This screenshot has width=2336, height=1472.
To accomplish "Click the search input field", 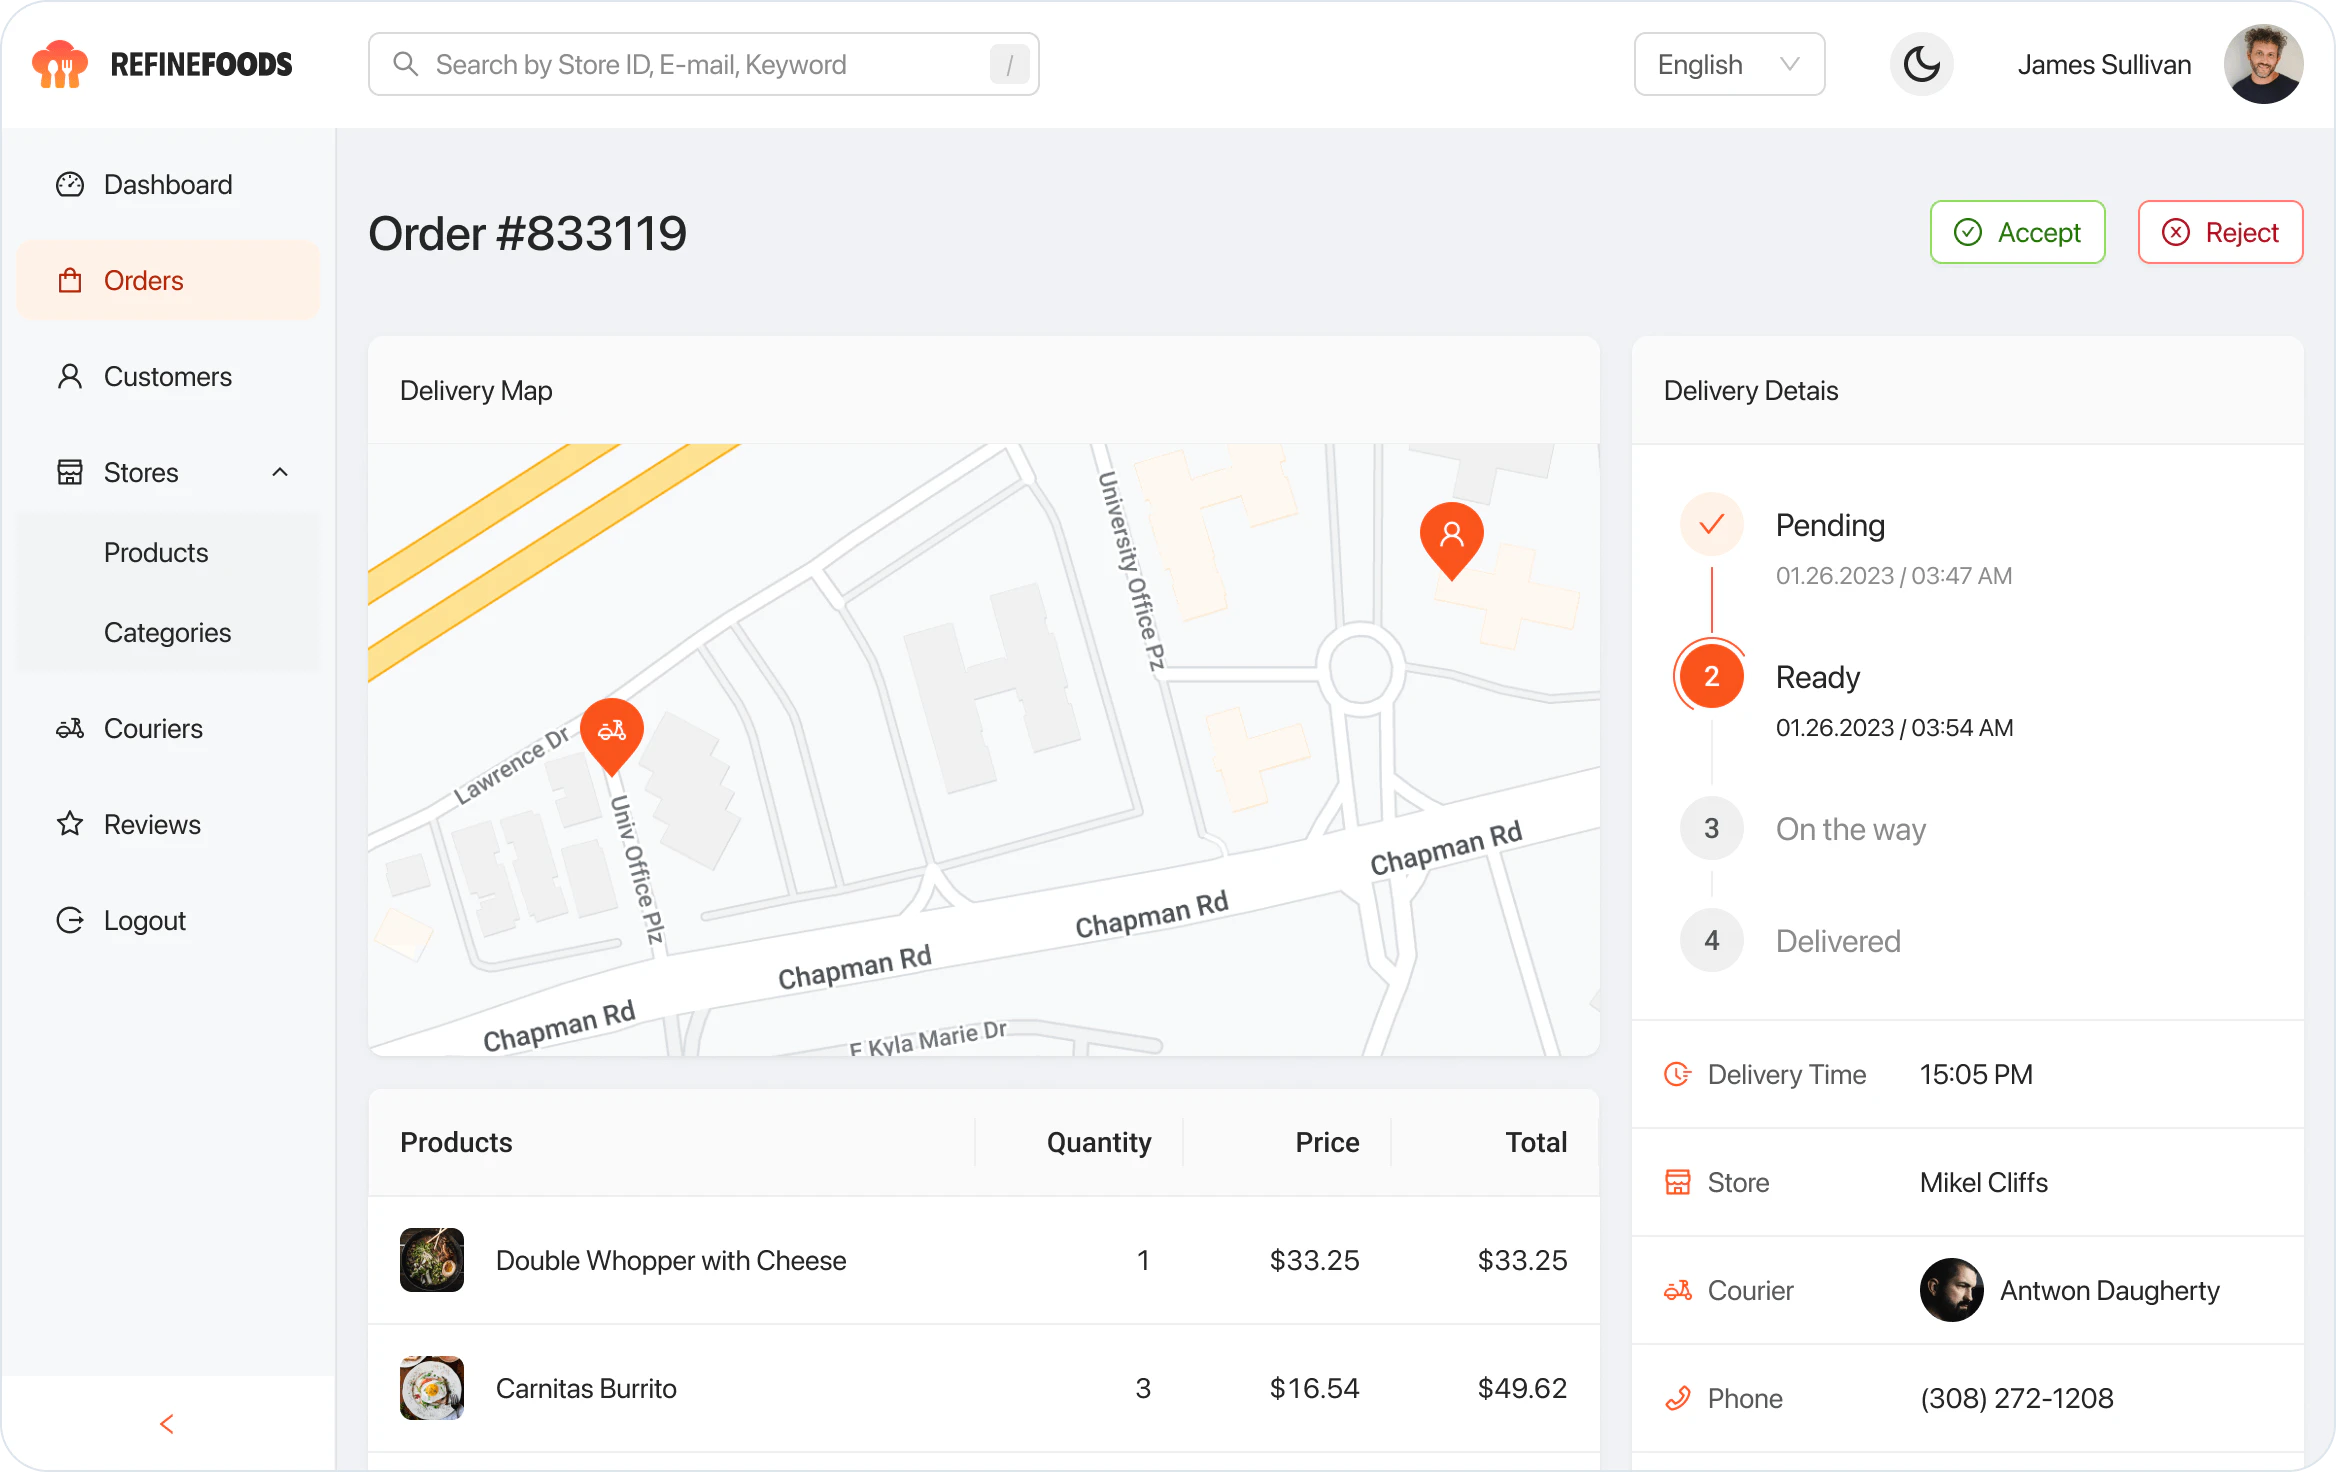I will pyautogui.click(x=700, y=63).
